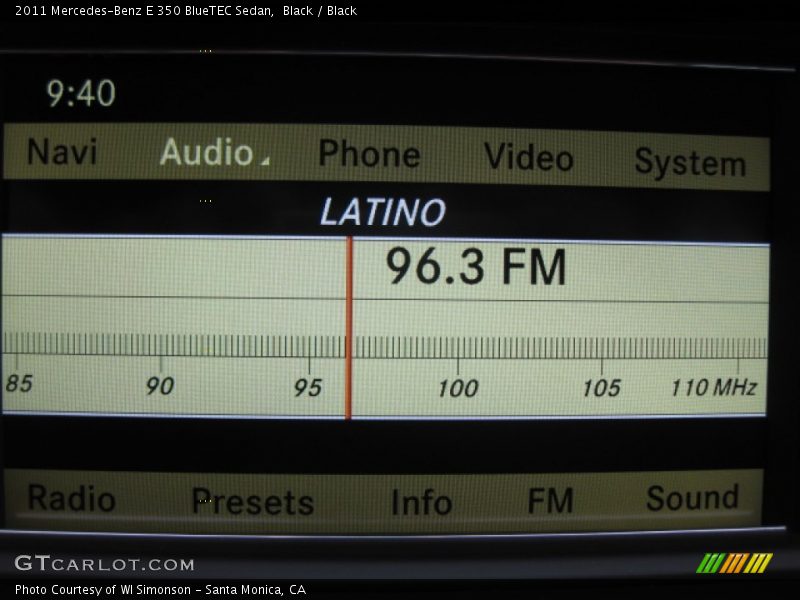Screen dimensions: 800x600
Task: Open the Navi menu
Action: 62,152
